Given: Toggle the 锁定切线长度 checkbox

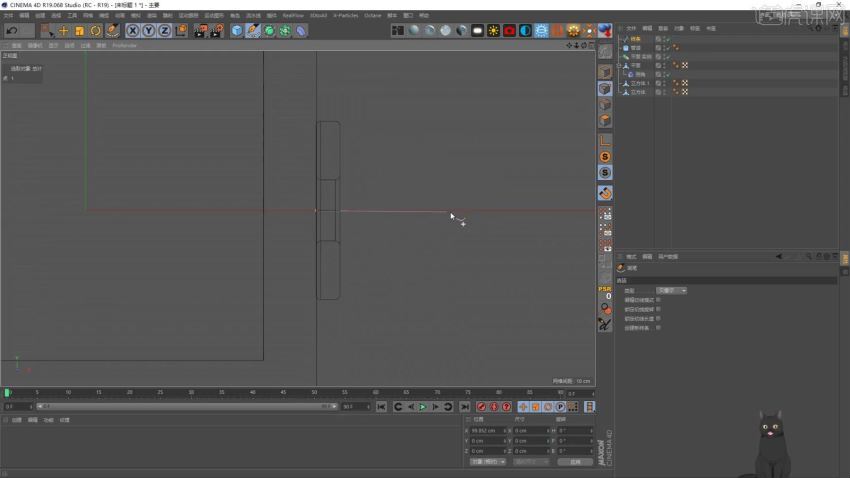Looking at the screenshot, I should [658, 318].
